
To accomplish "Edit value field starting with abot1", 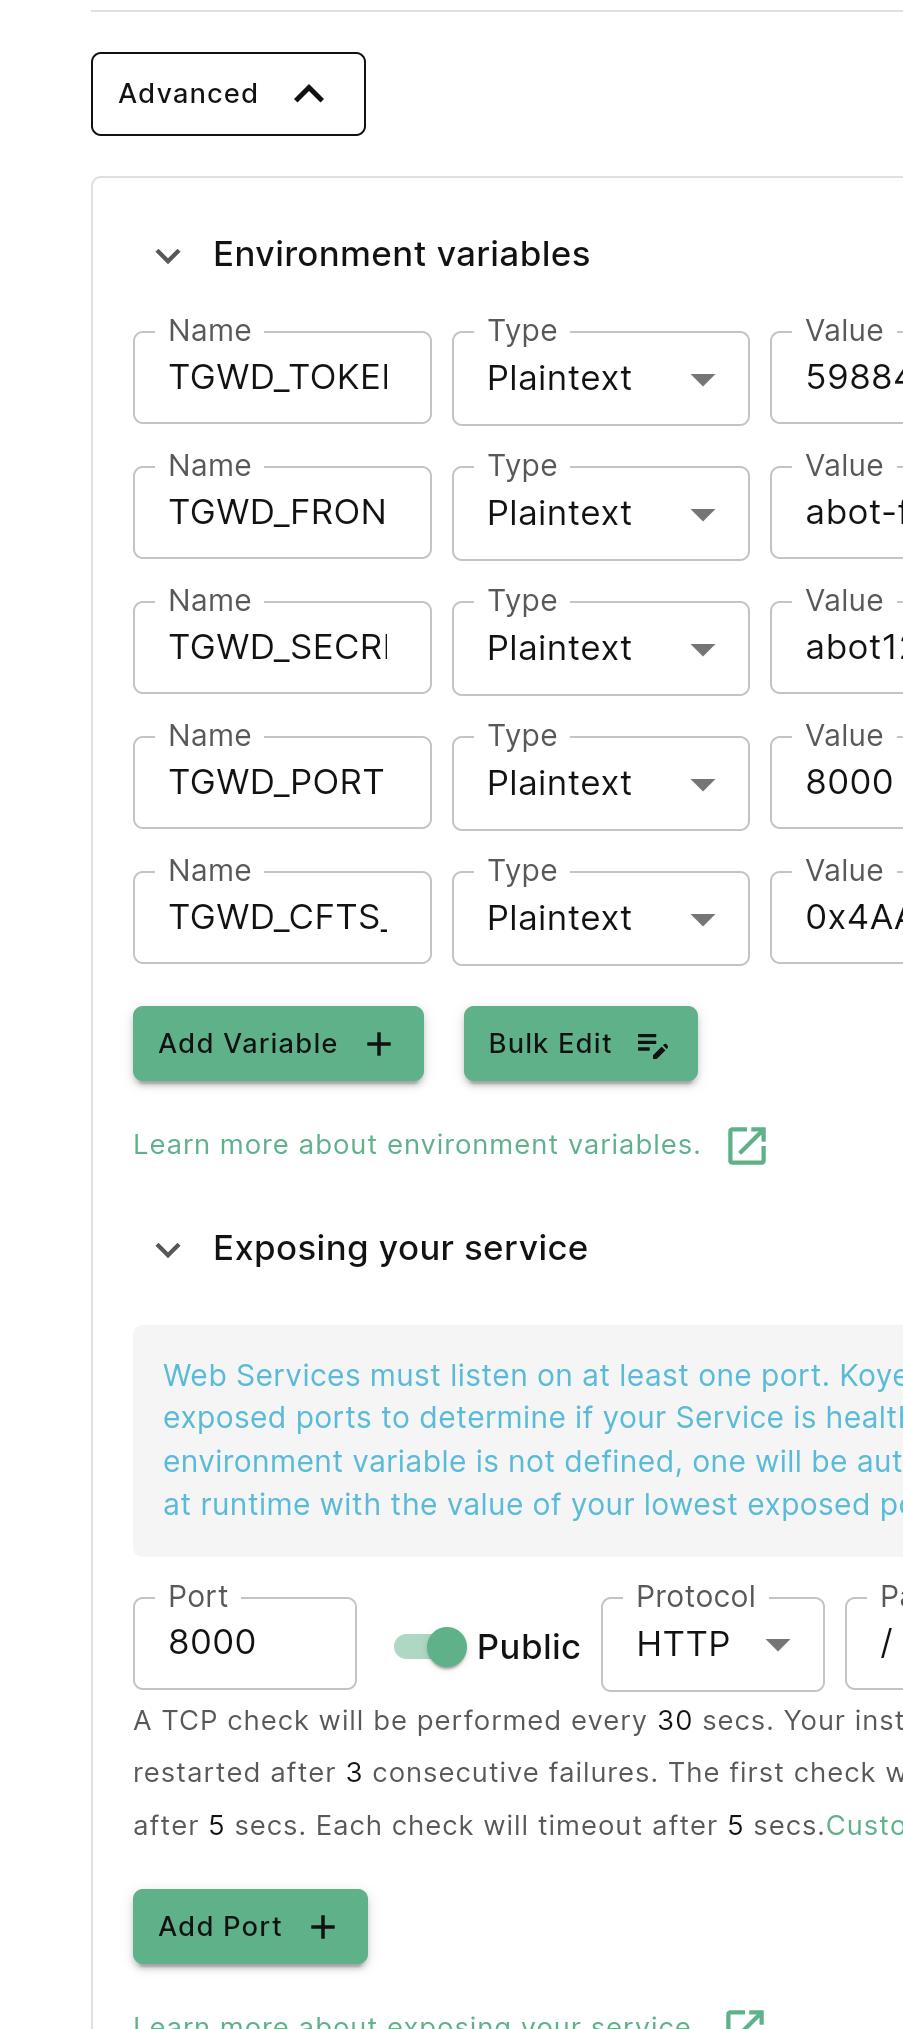I will [838, 648].
